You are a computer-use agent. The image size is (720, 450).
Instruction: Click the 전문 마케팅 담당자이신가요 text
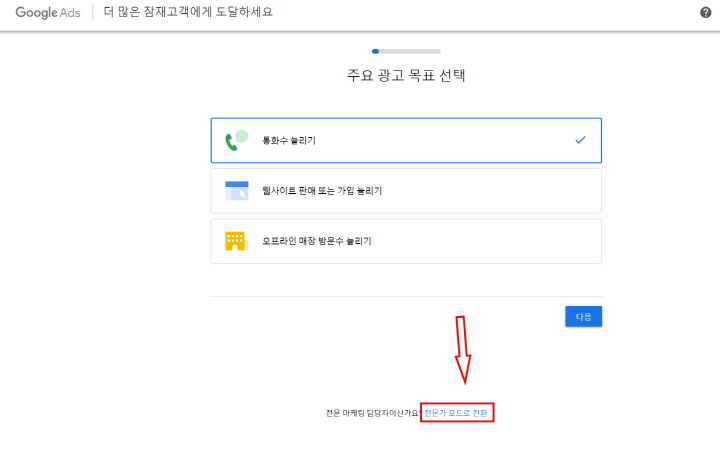[373, 413]
